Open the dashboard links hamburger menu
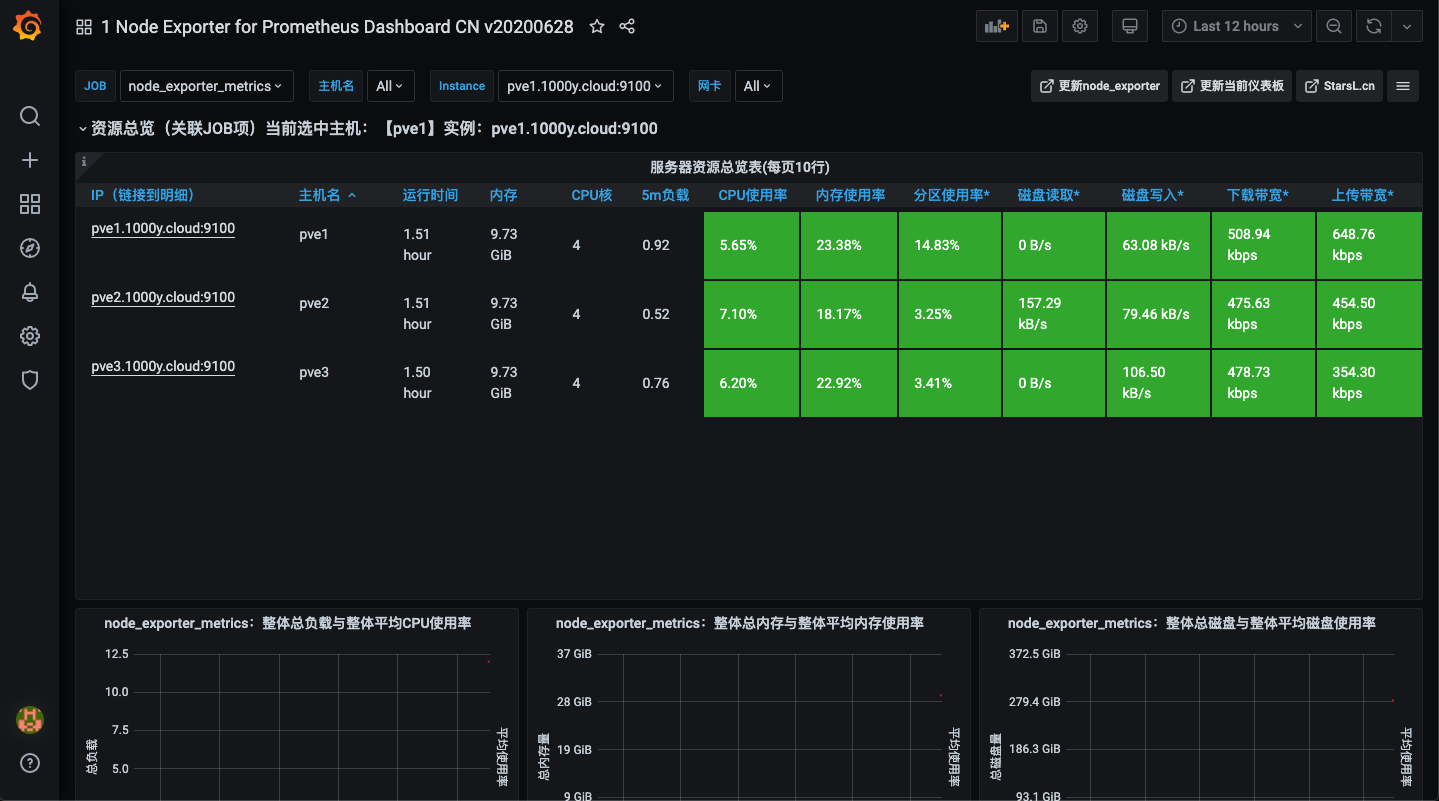The image size is (1439, 801). click(1403, 86)
